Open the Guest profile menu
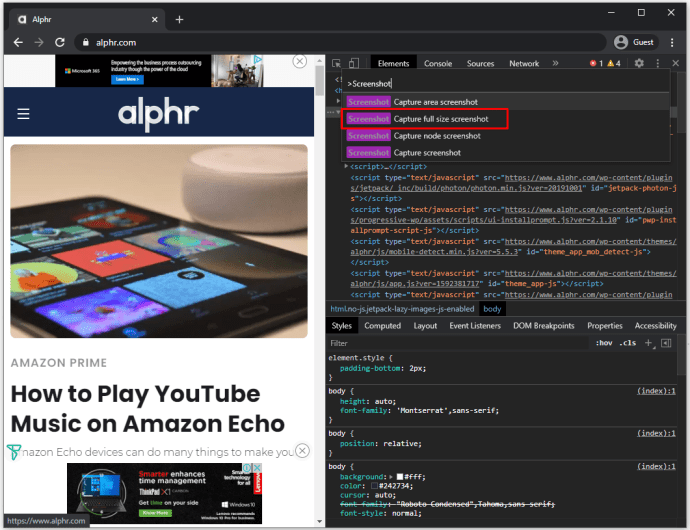The height and width of the screenshot is (530, 690). tap(634, 42)
